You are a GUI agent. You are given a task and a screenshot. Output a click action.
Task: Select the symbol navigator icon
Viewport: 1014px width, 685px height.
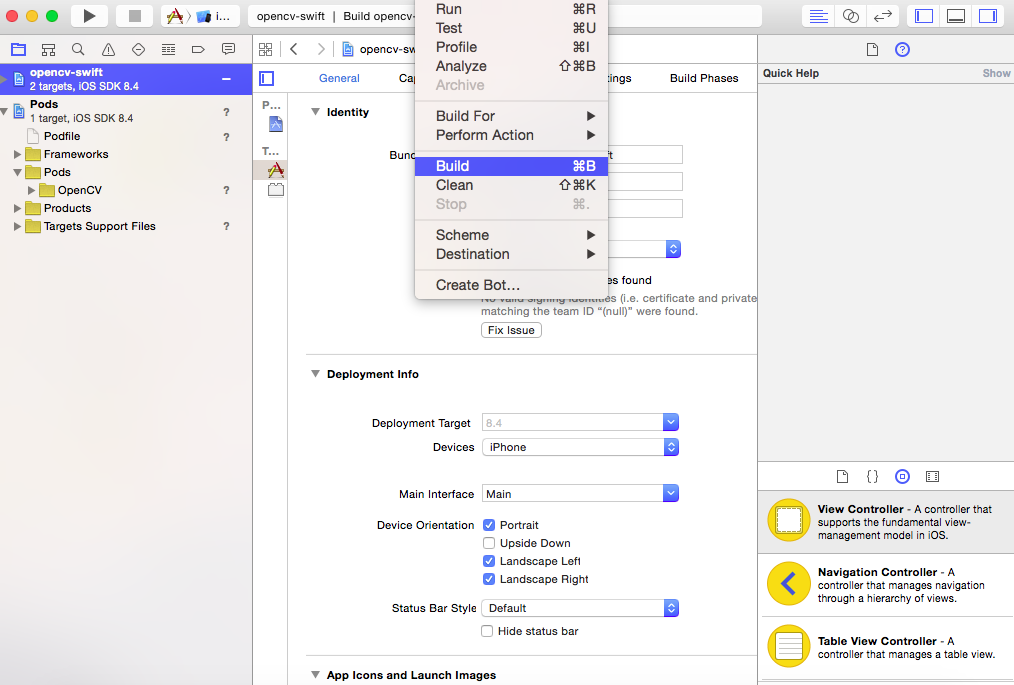click(47, 48)
